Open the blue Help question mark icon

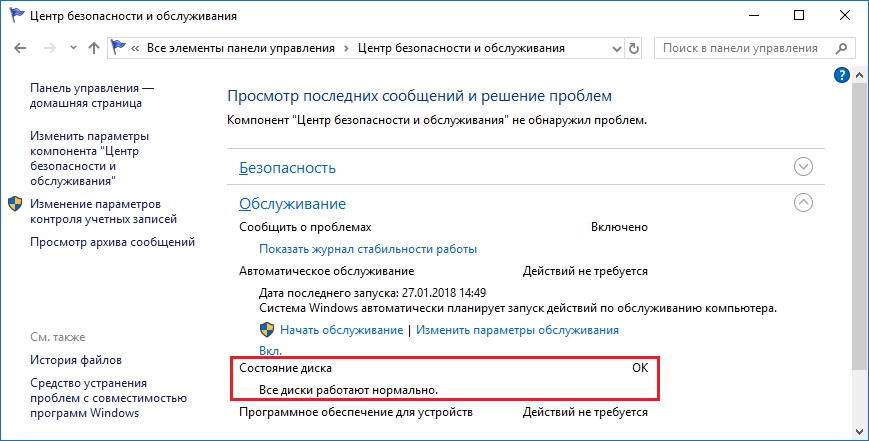point(841,75)
